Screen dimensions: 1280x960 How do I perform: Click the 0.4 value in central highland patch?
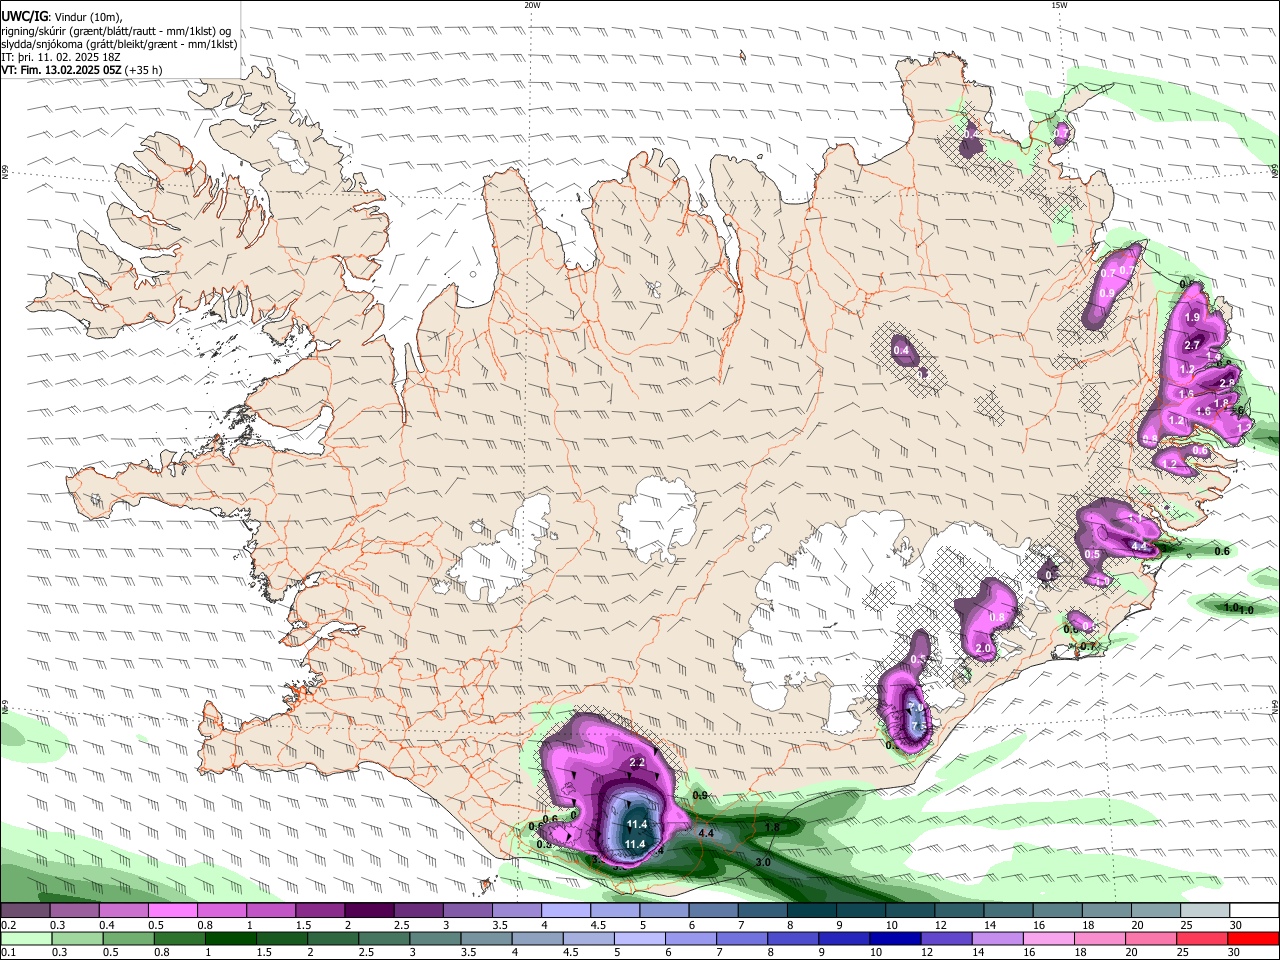pos(901,350)
